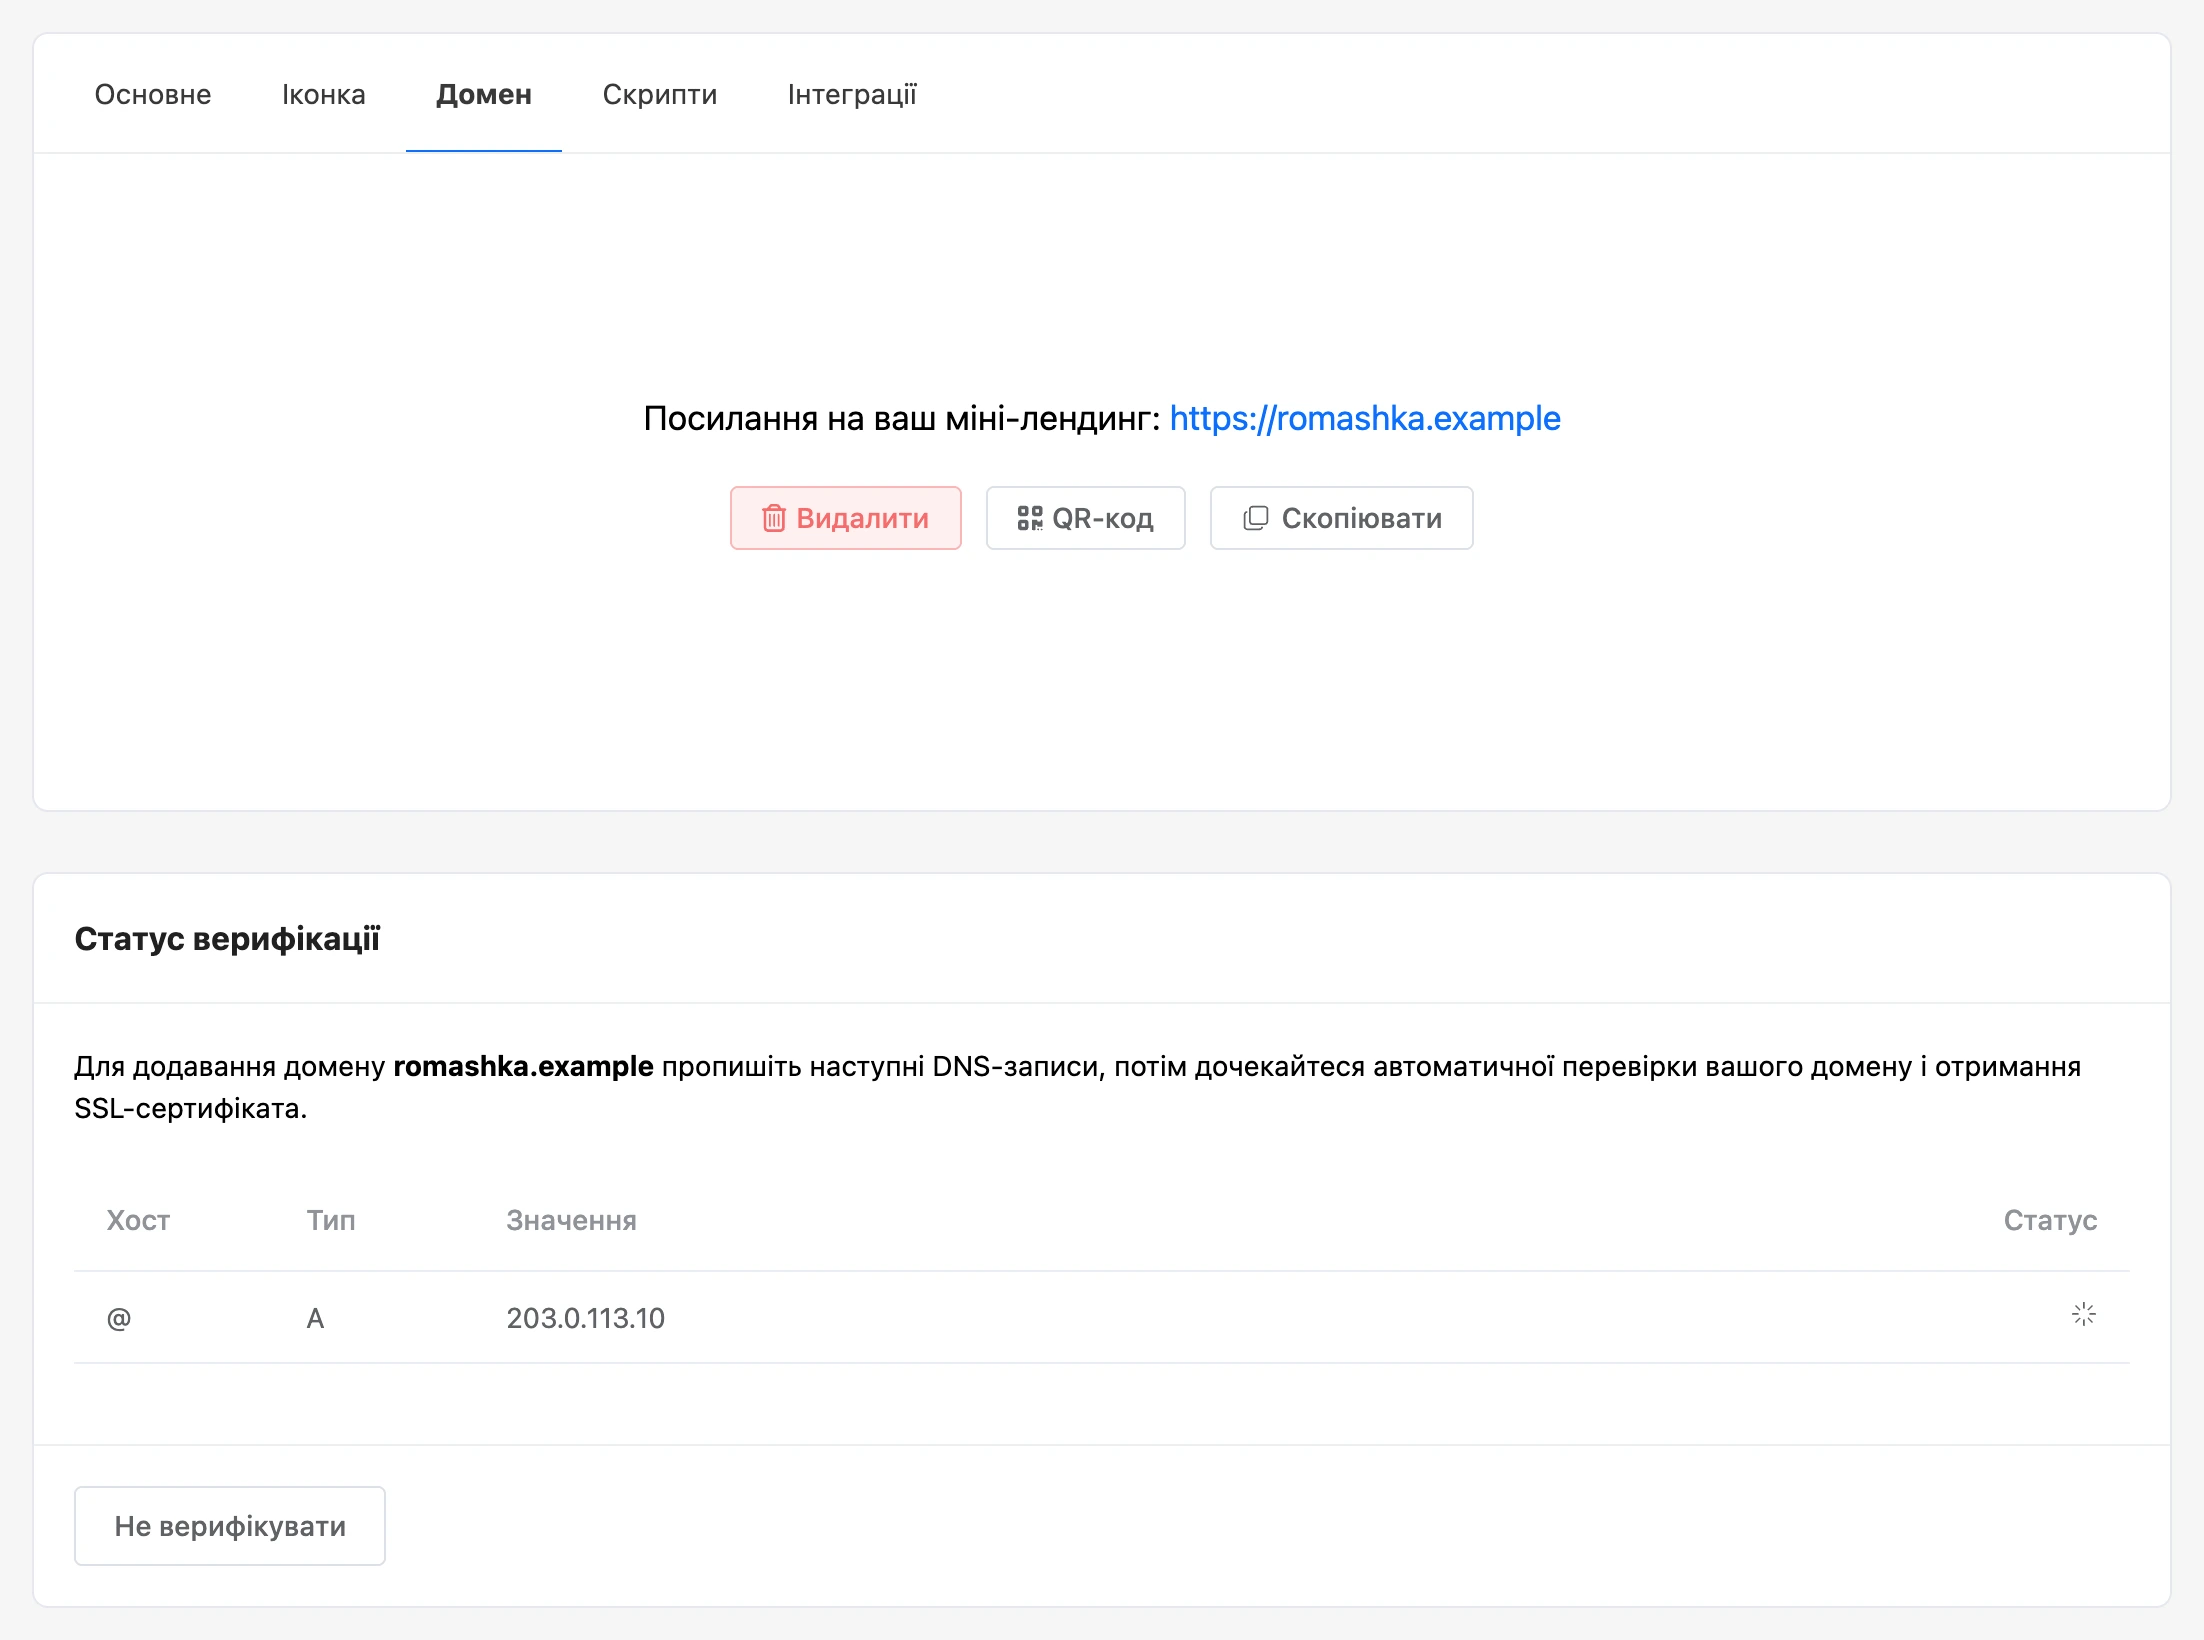This screenshot has height=1640, width=2204.
Task: Click the copy icon beside Скопіювати
Action: (x=1256, y=518)
